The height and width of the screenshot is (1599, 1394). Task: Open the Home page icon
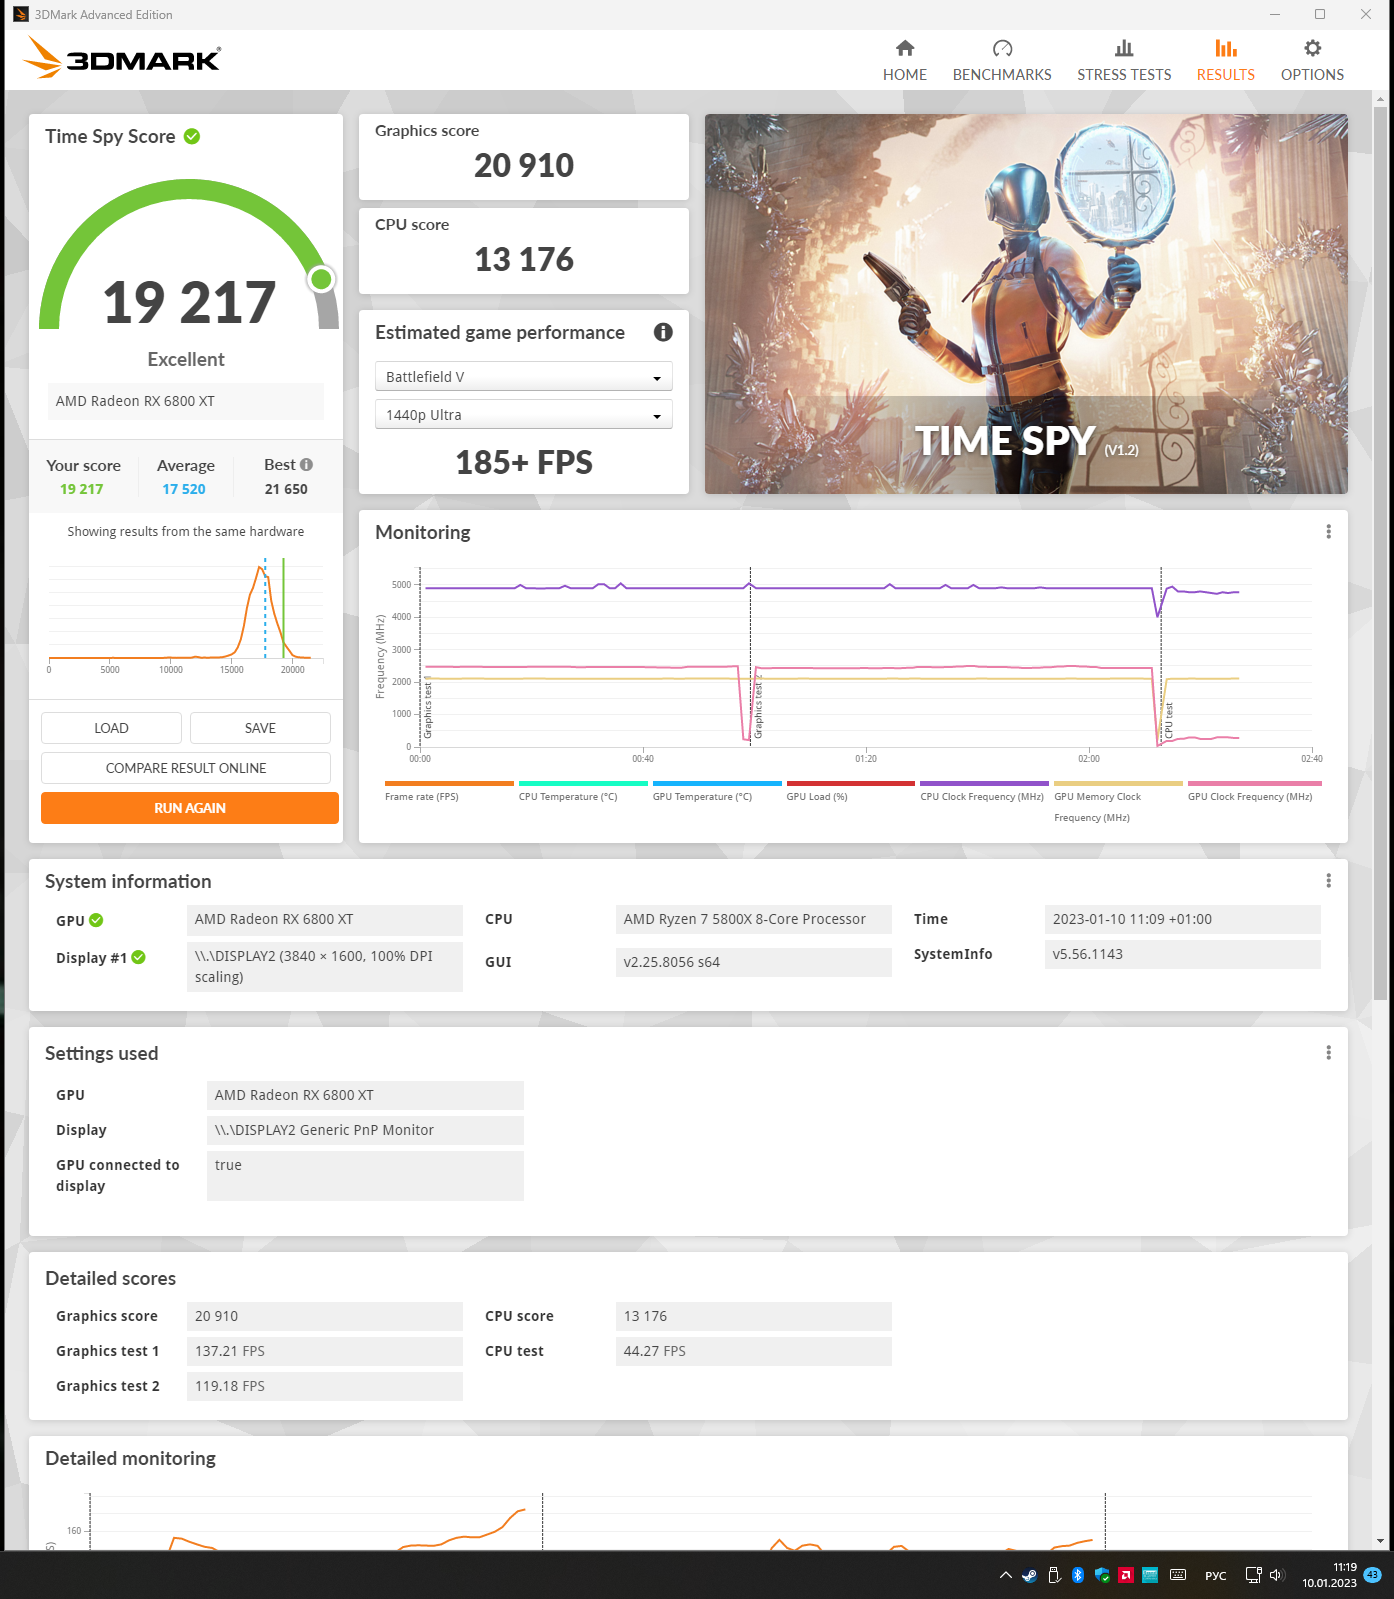(x=905, y=48)
